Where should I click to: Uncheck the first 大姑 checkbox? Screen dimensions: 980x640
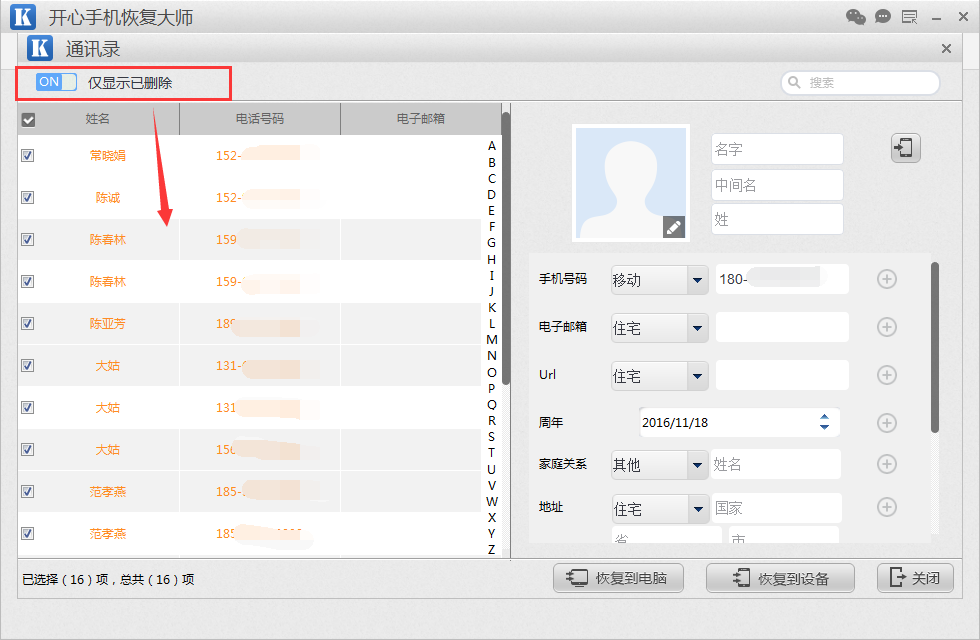28,366
